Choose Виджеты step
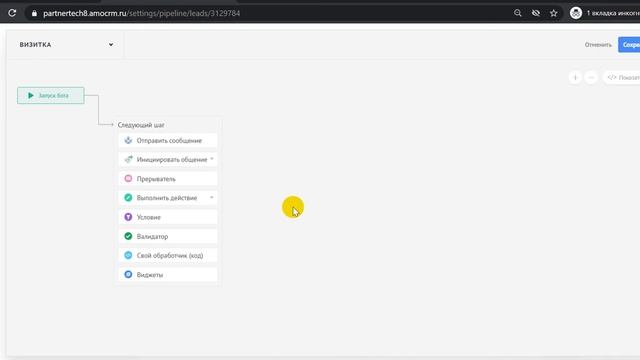The height and width of the screenshot is (360, 640). pyautogui.click(x=168, y=275)
